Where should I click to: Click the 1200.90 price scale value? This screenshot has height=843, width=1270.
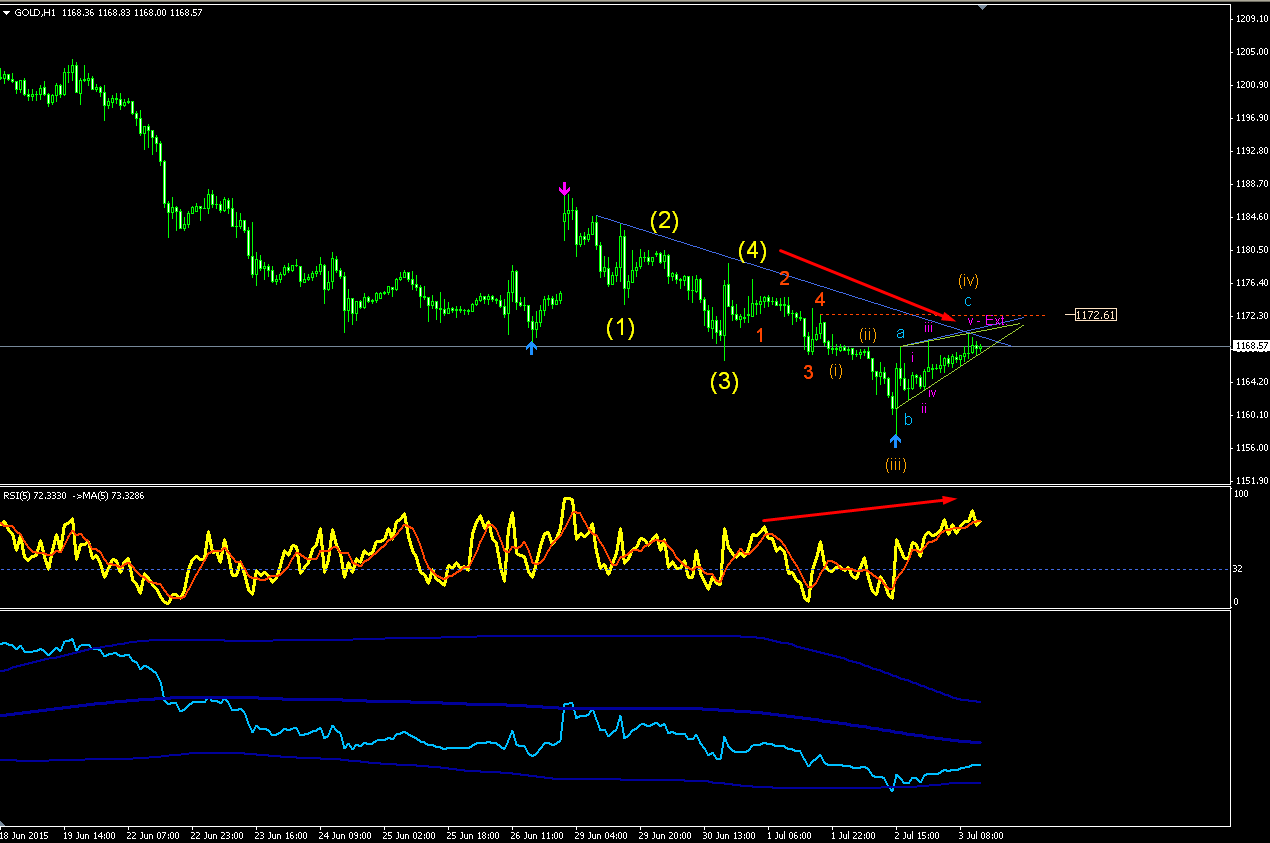point(1251,85)
